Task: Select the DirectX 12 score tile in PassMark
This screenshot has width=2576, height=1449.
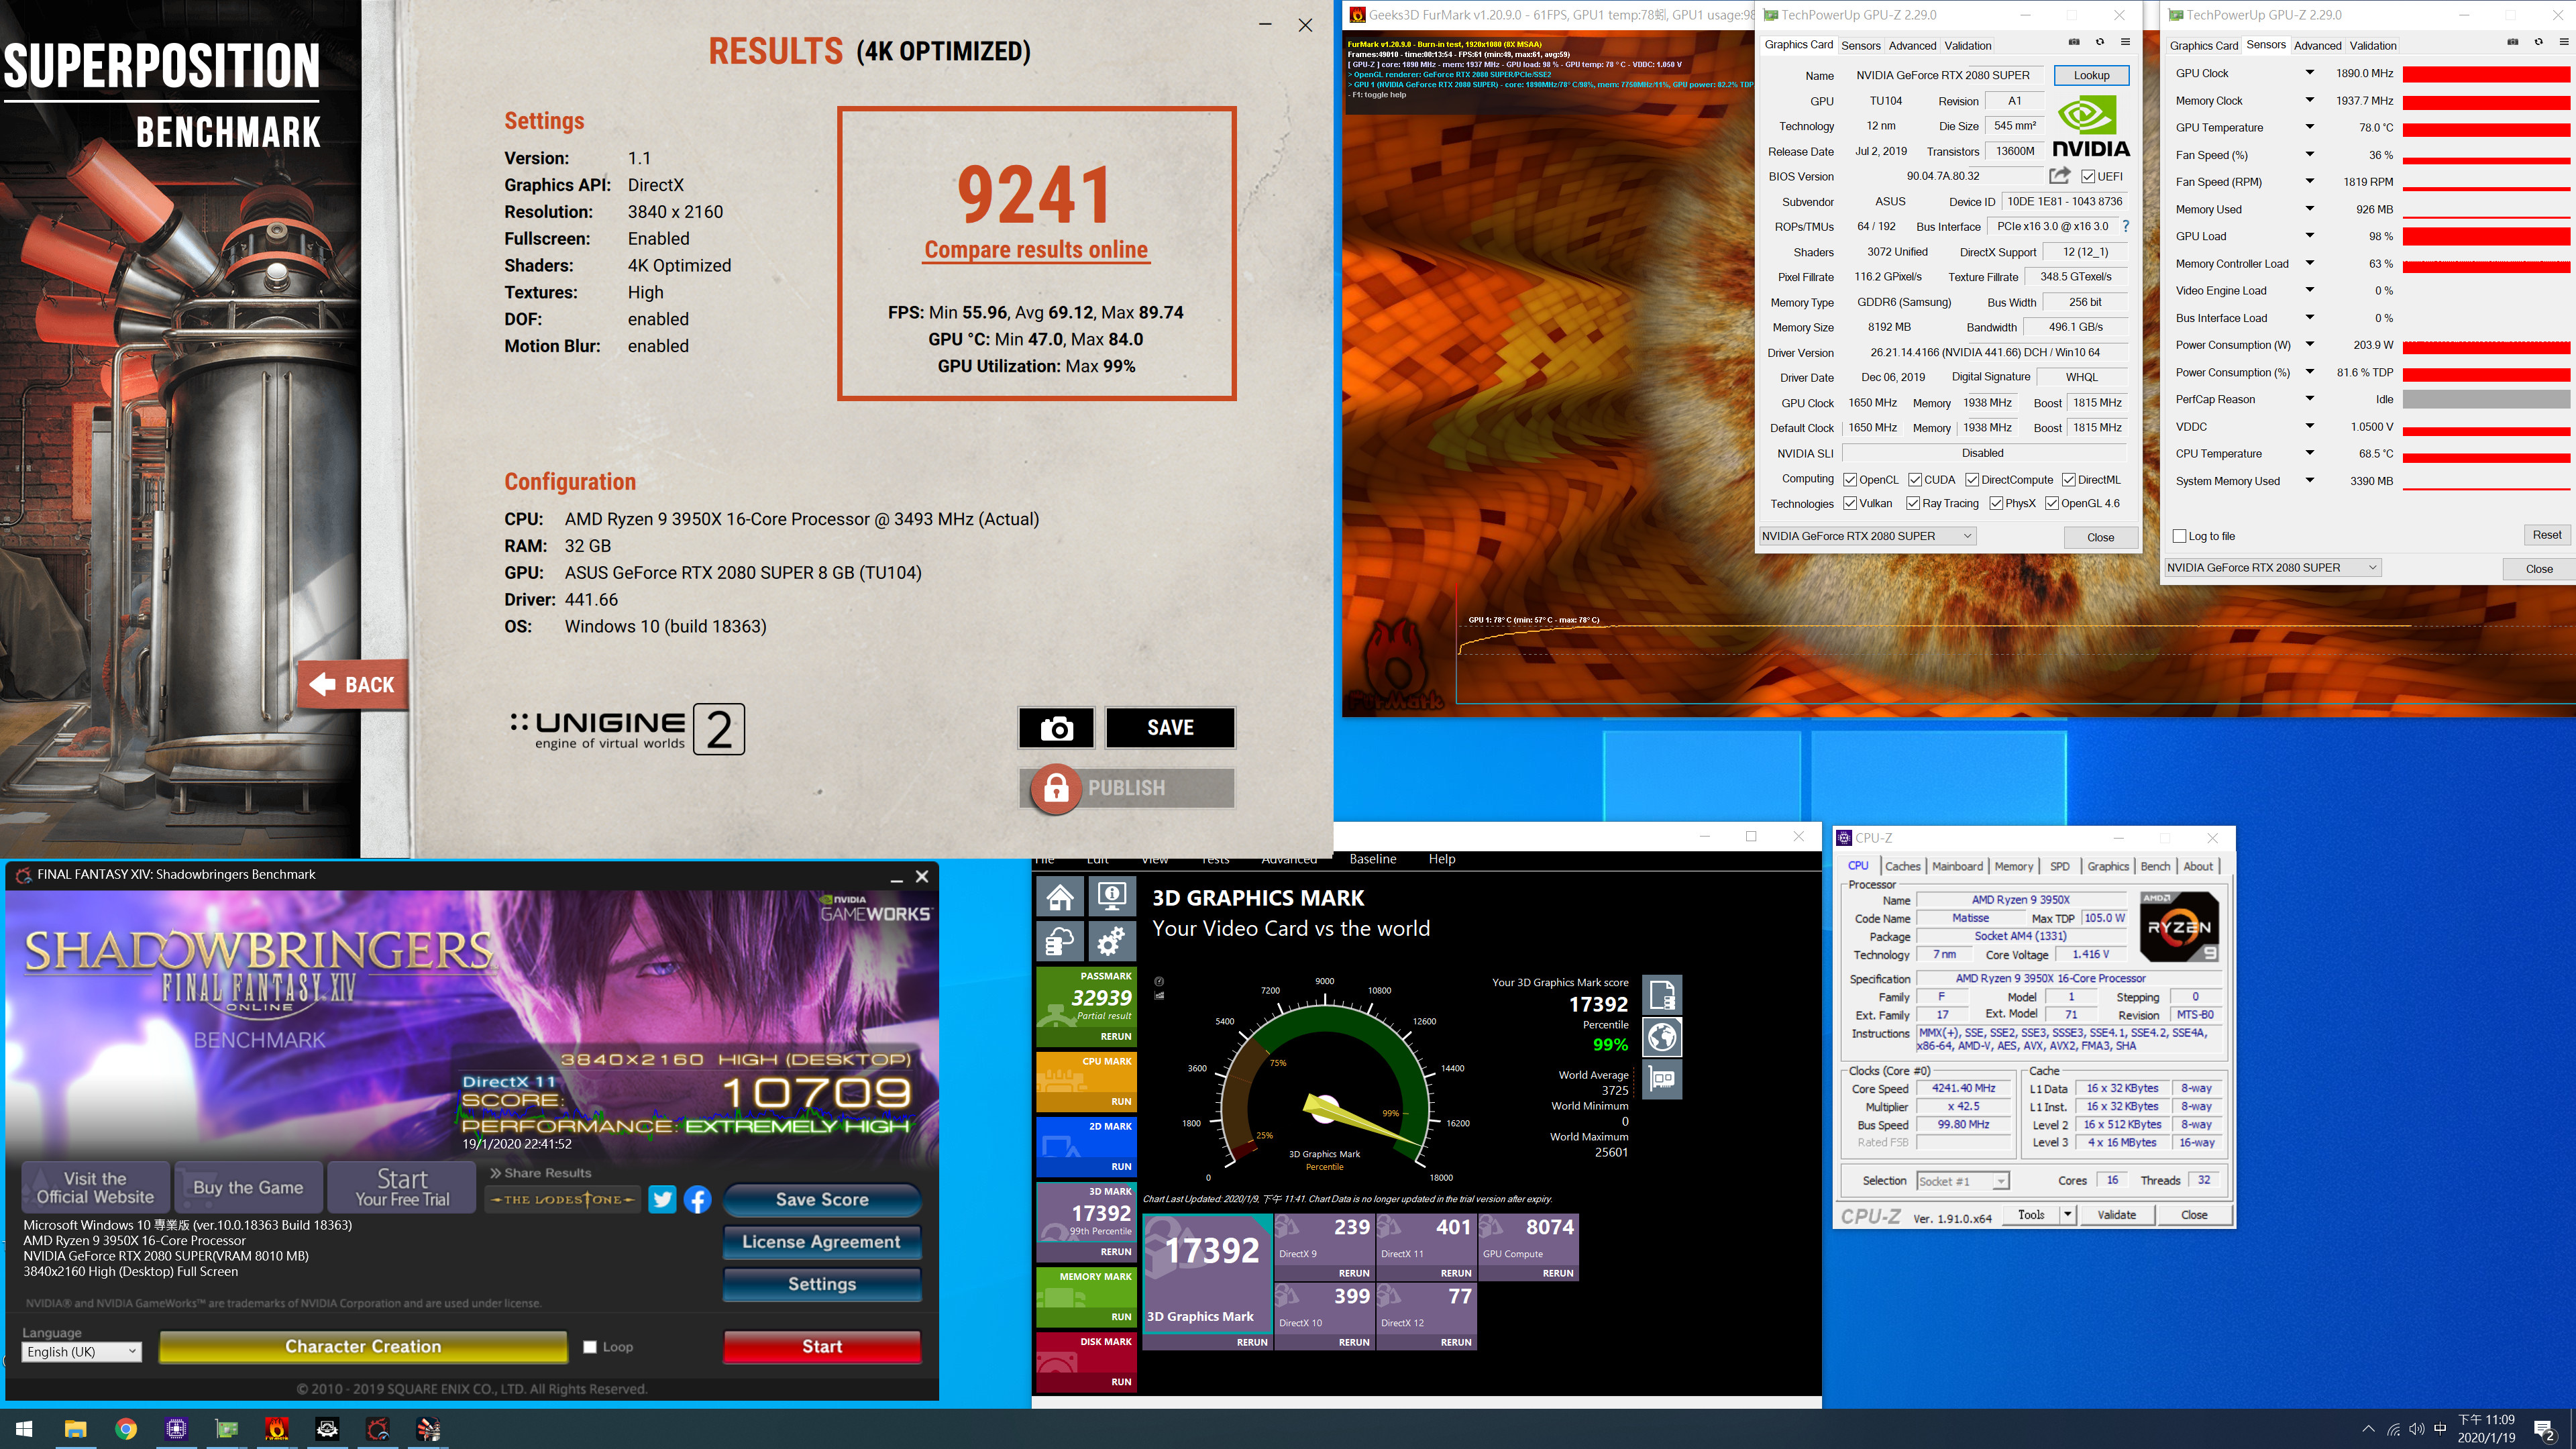Action: pos(1426,1316)
